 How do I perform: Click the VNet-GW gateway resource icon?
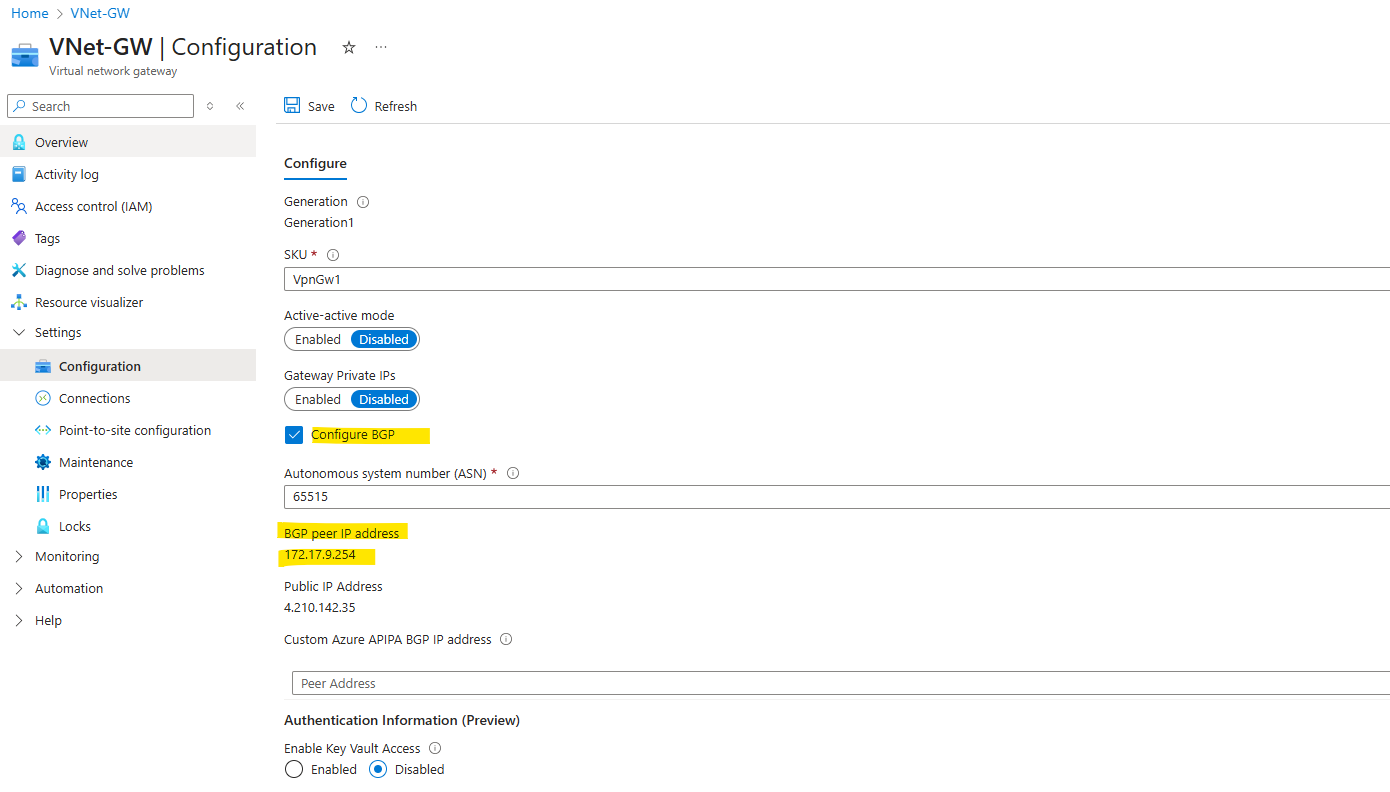25,55
